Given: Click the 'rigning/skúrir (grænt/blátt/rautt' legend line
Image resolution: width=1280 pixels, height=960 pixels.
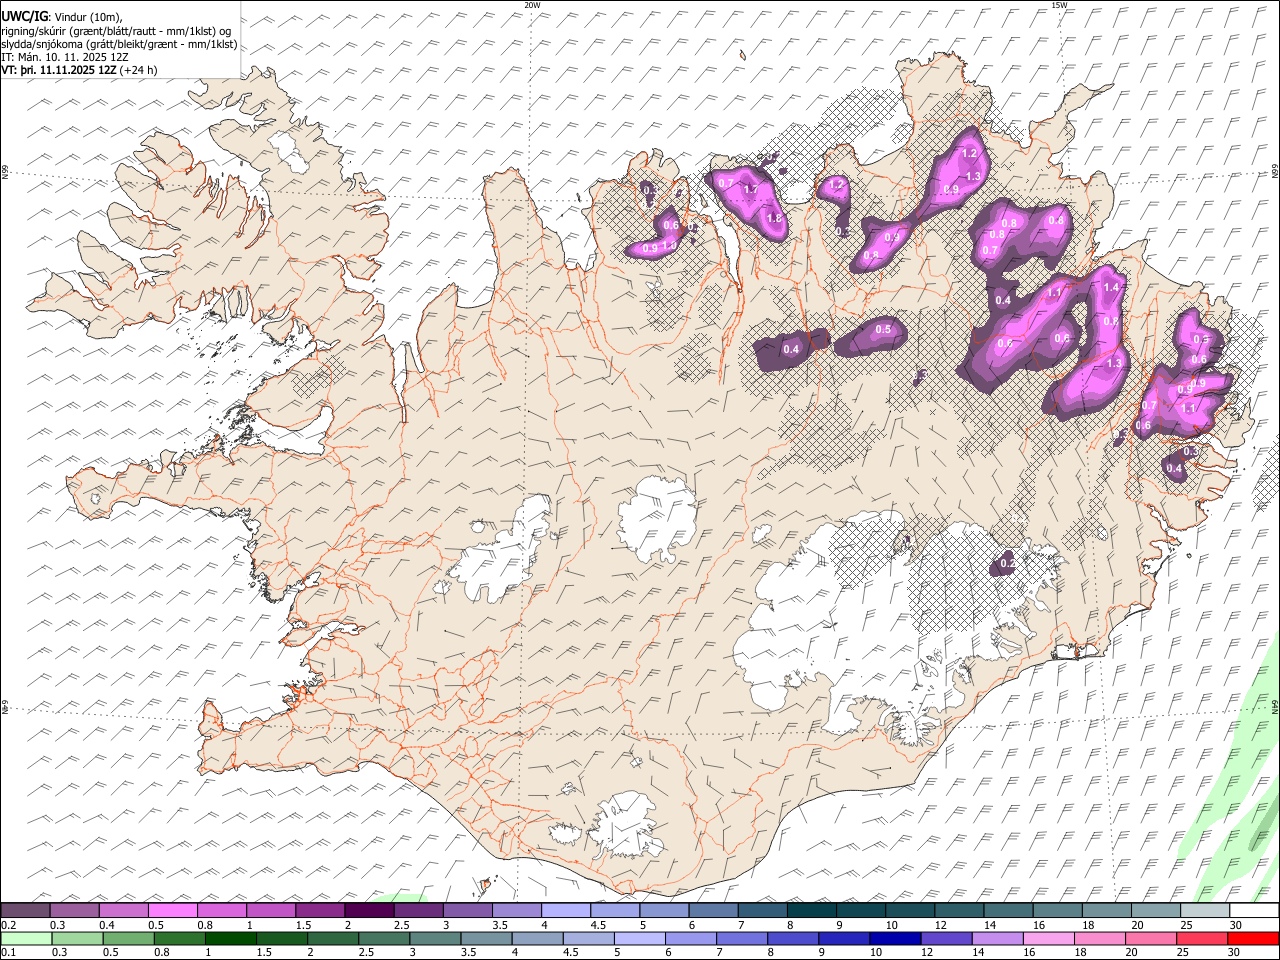Looking at the screenshot, I should click(116, 30).
